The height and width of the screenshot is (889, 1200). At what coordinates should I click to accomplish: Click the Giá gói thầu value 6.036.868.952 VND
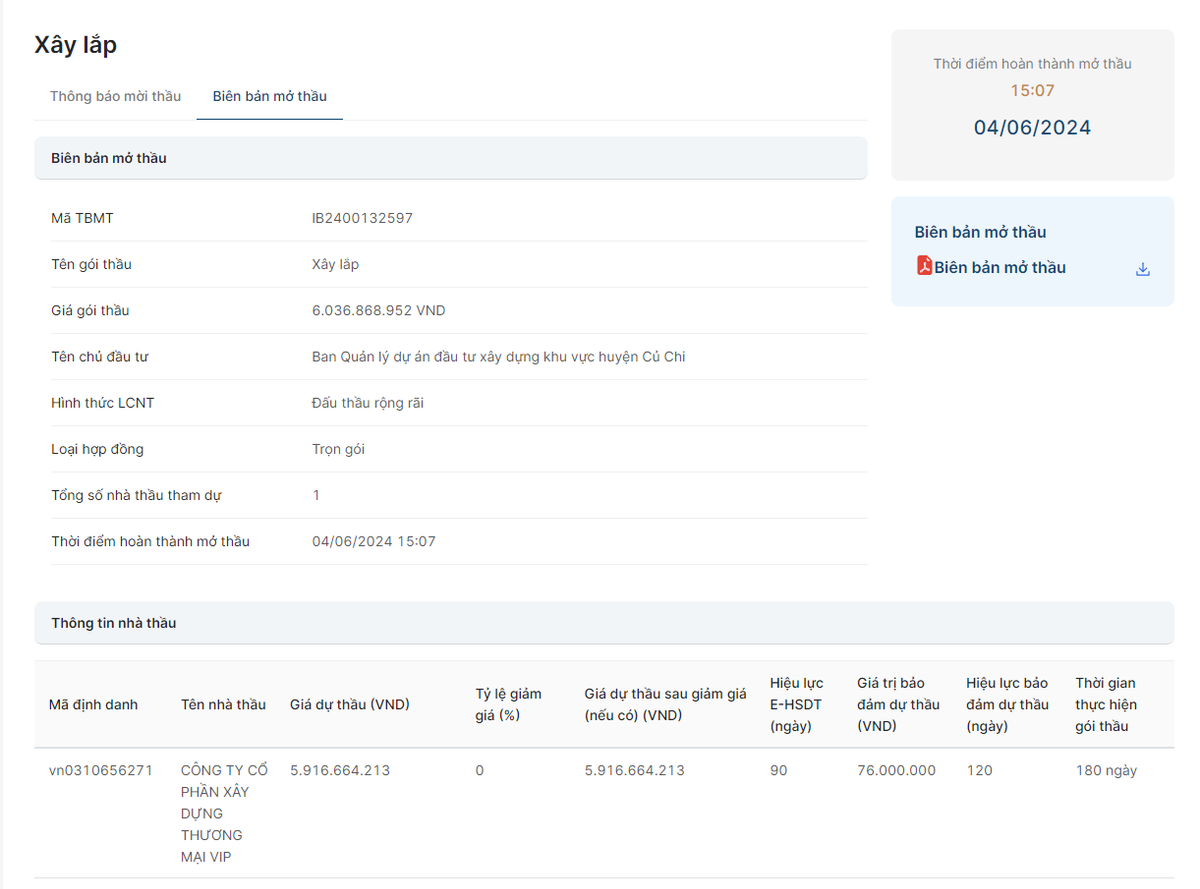378,311
